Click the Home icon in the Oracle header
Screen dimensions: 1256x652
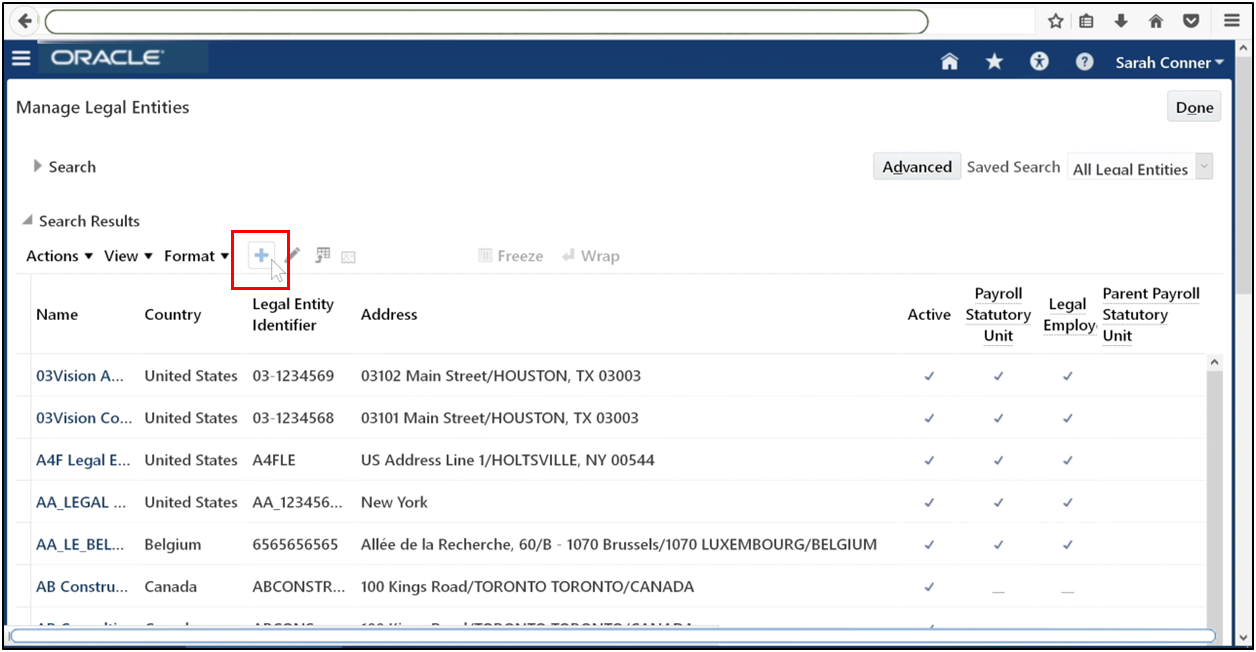pos(948,61)
